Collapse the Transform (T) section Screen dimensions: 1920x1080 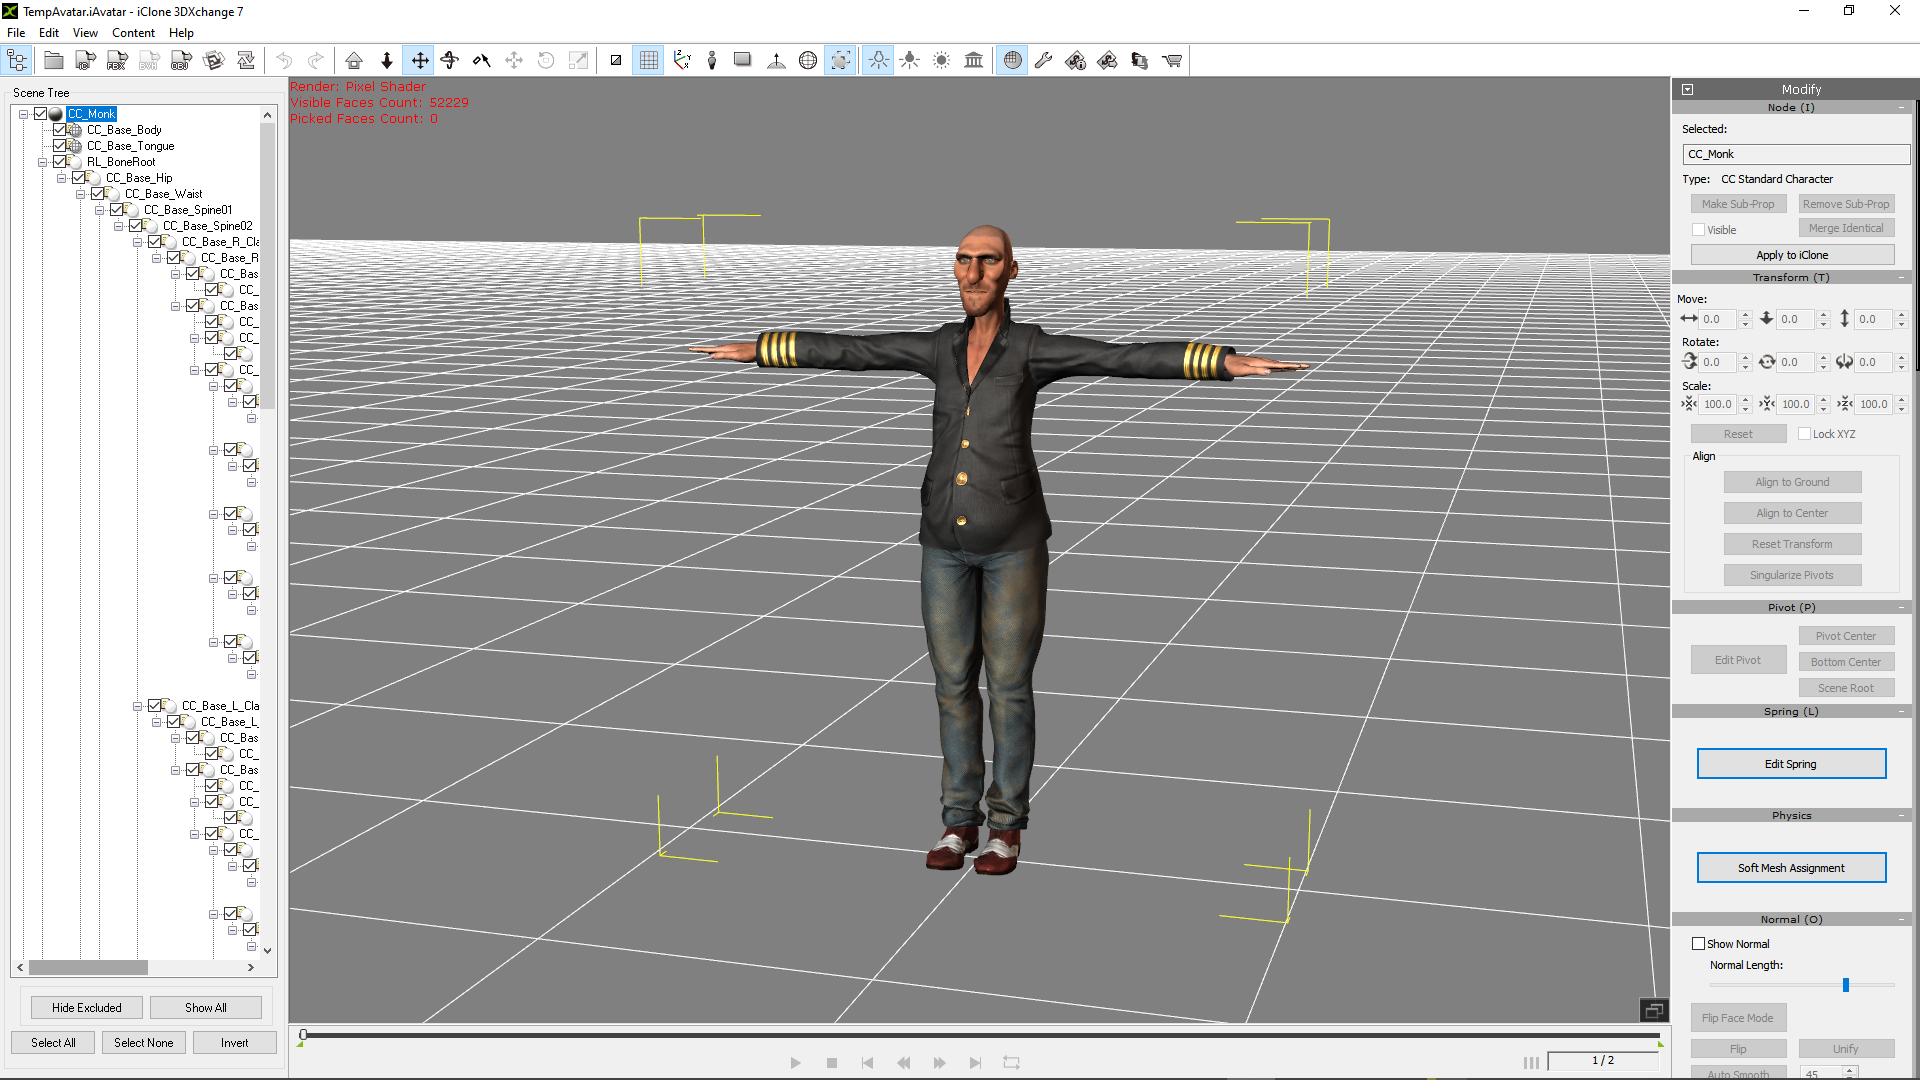[x=1902, y=278]
